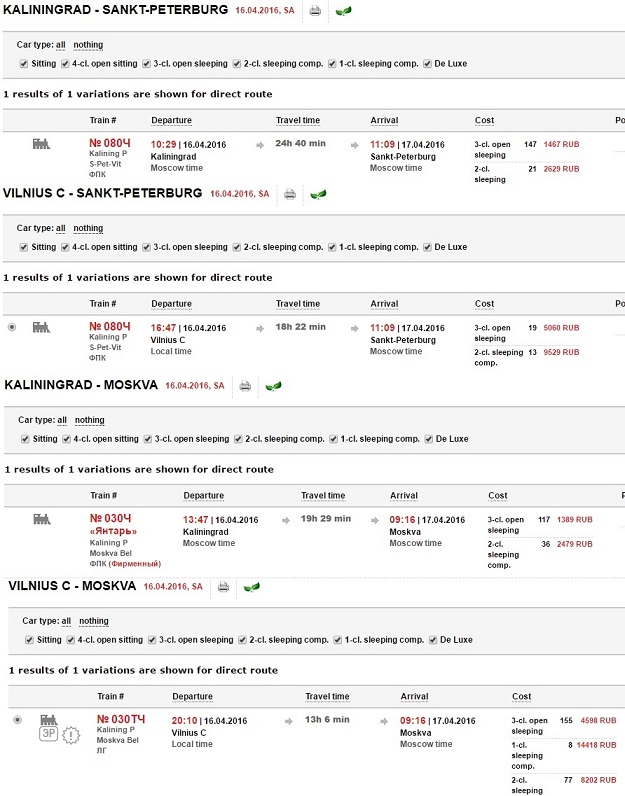Sort Kaliningrad - Sankt-Peterburg results by Departure
Viewport: 625px width, 796px height.
click(171, 120)
